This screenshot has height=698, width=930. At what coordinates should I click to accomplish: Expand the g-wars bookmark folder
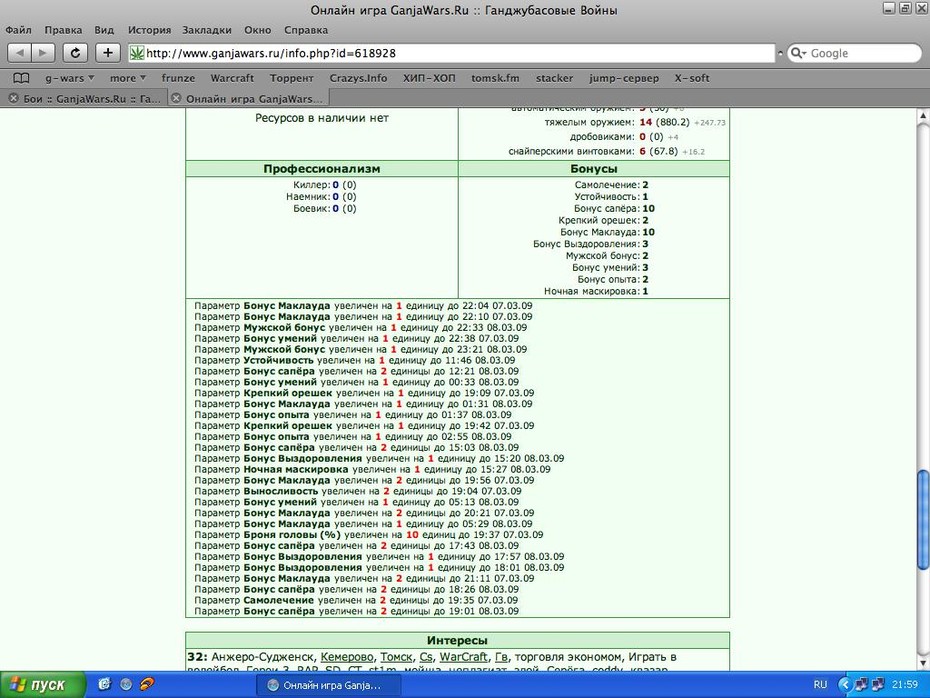pos(69,78)
